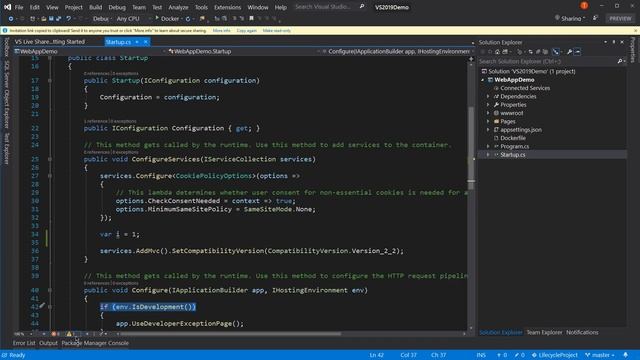Image resolution: width=640 pixels, height=360 pixels.
Task: Click the Visual Studio logo icon
Action: tap(7, 7)
